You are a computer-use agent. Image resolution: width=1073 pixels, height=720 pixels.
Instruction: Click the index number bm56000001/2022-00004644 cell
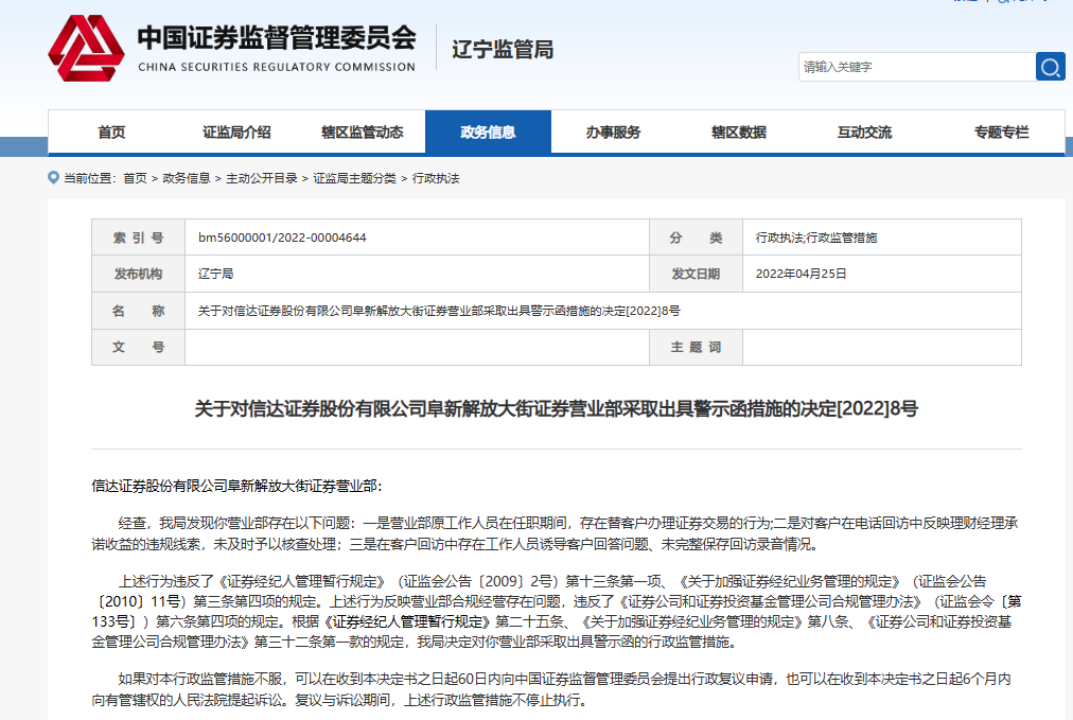click(x=282, y=238)
